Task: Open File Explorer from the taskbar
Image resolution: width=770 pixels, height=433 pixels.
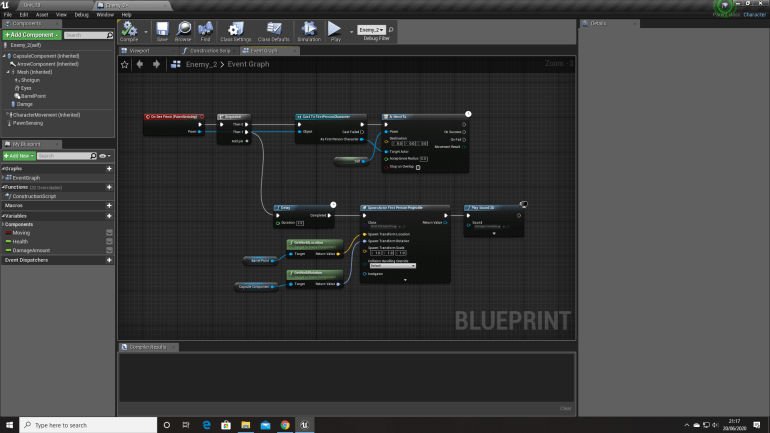Action: [246, 425]
